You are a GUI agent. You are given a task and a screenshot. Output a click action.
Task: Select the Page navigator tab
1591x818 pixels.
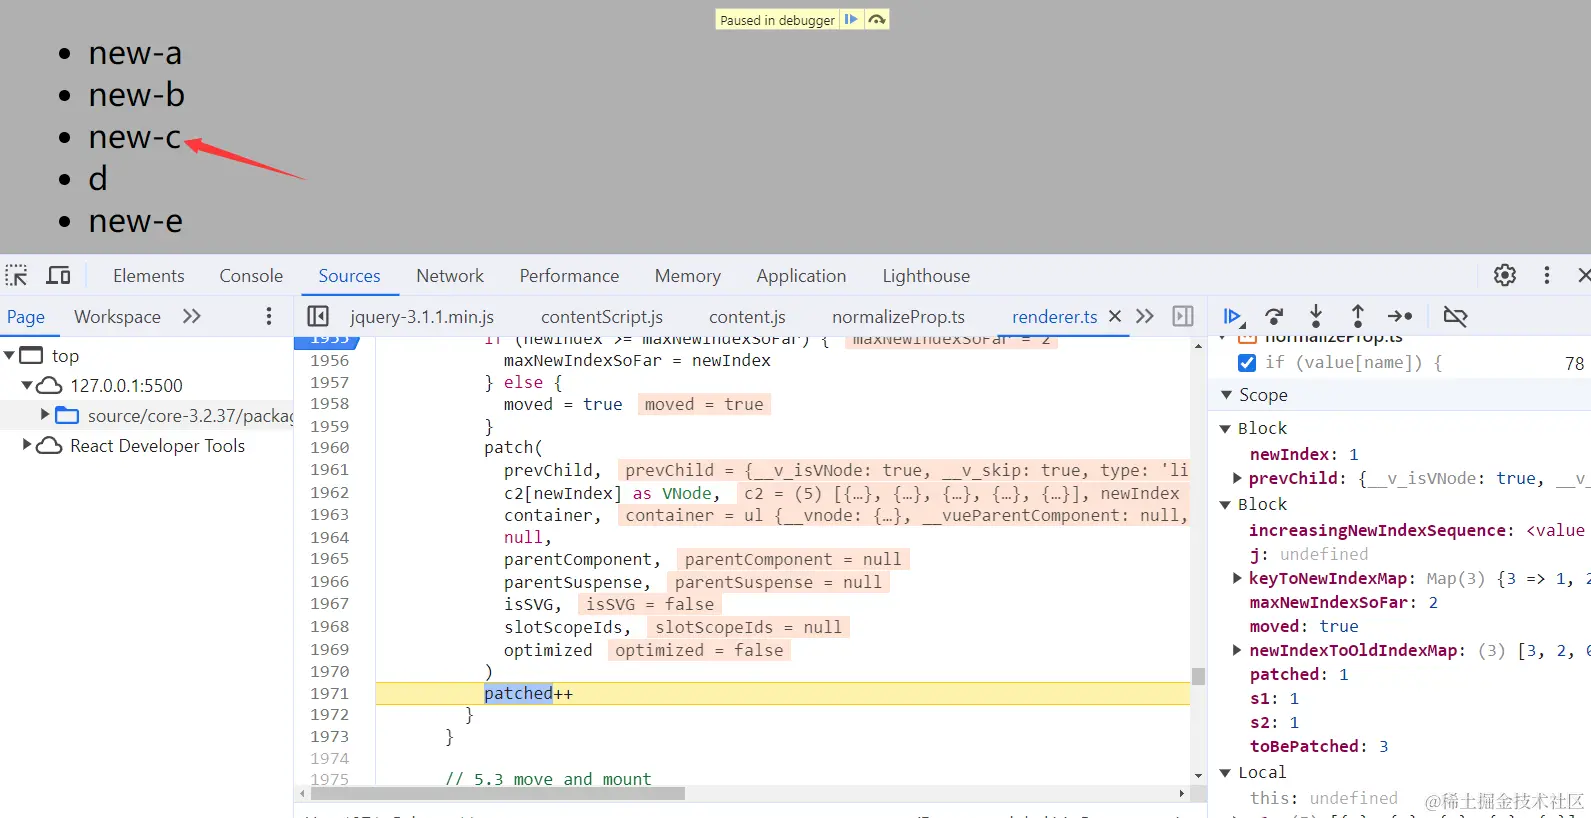click(26, 316)
